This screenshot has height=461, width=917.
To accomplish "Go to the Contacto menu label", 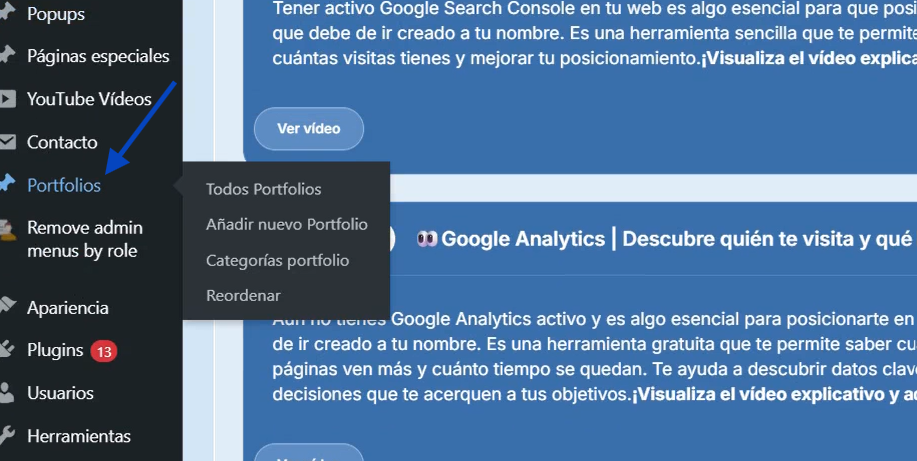I will point(62,142).
